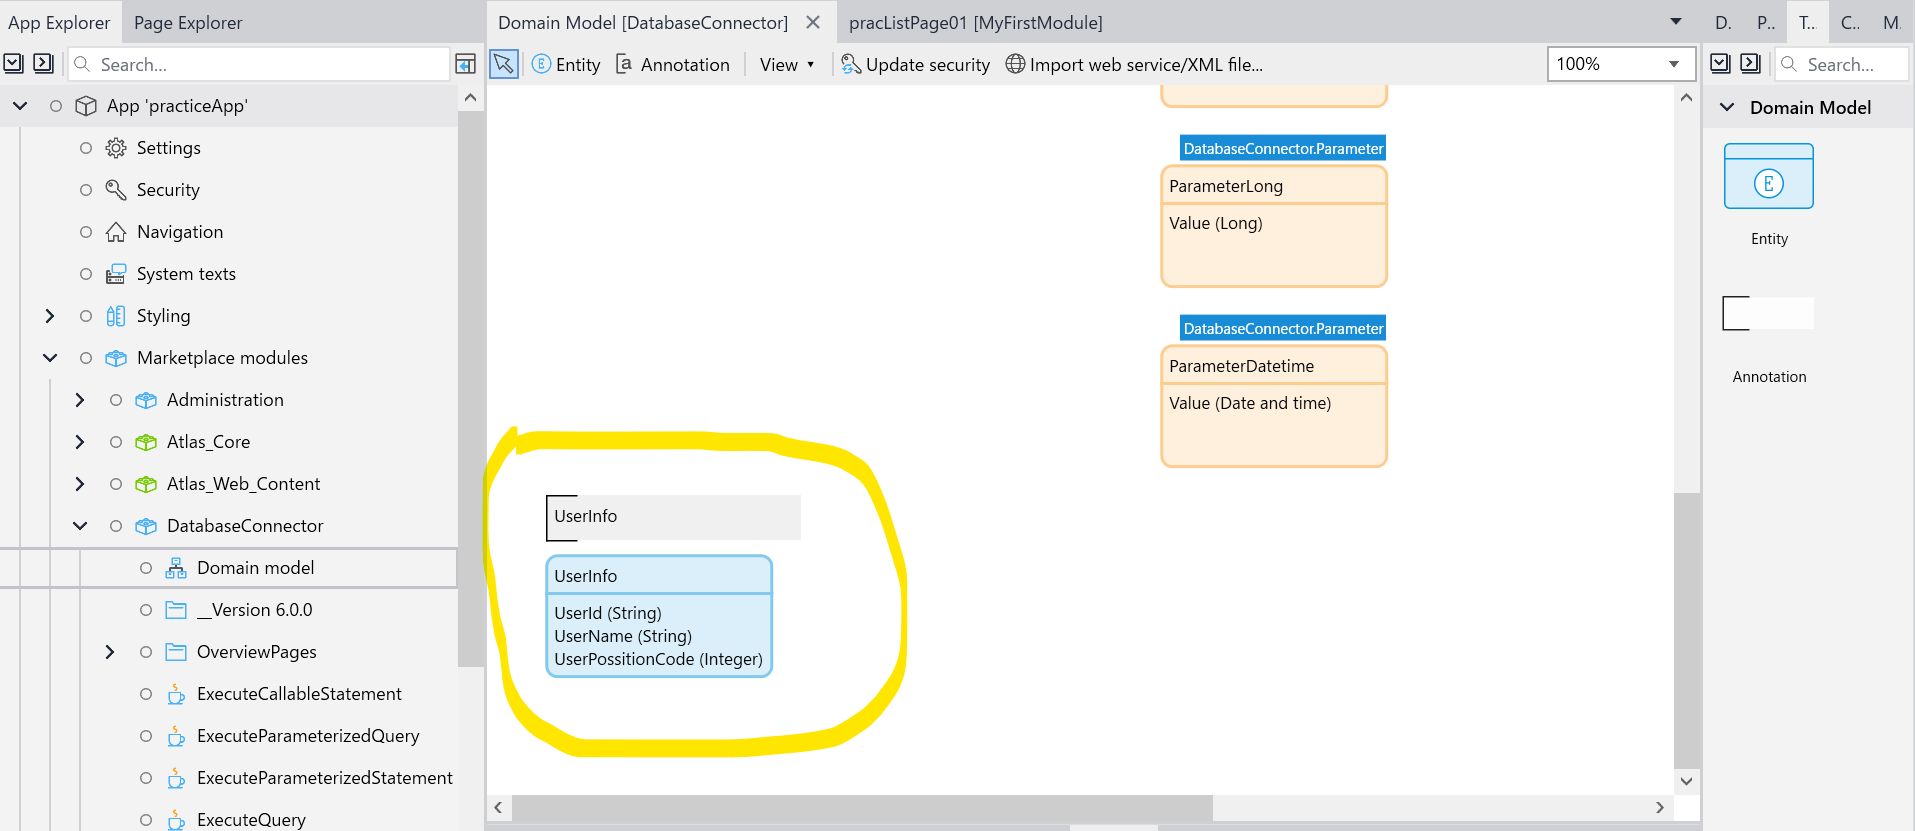Add an Annotation from toolbar
The width and height of the screenshot is (1915, 831).
673,64
